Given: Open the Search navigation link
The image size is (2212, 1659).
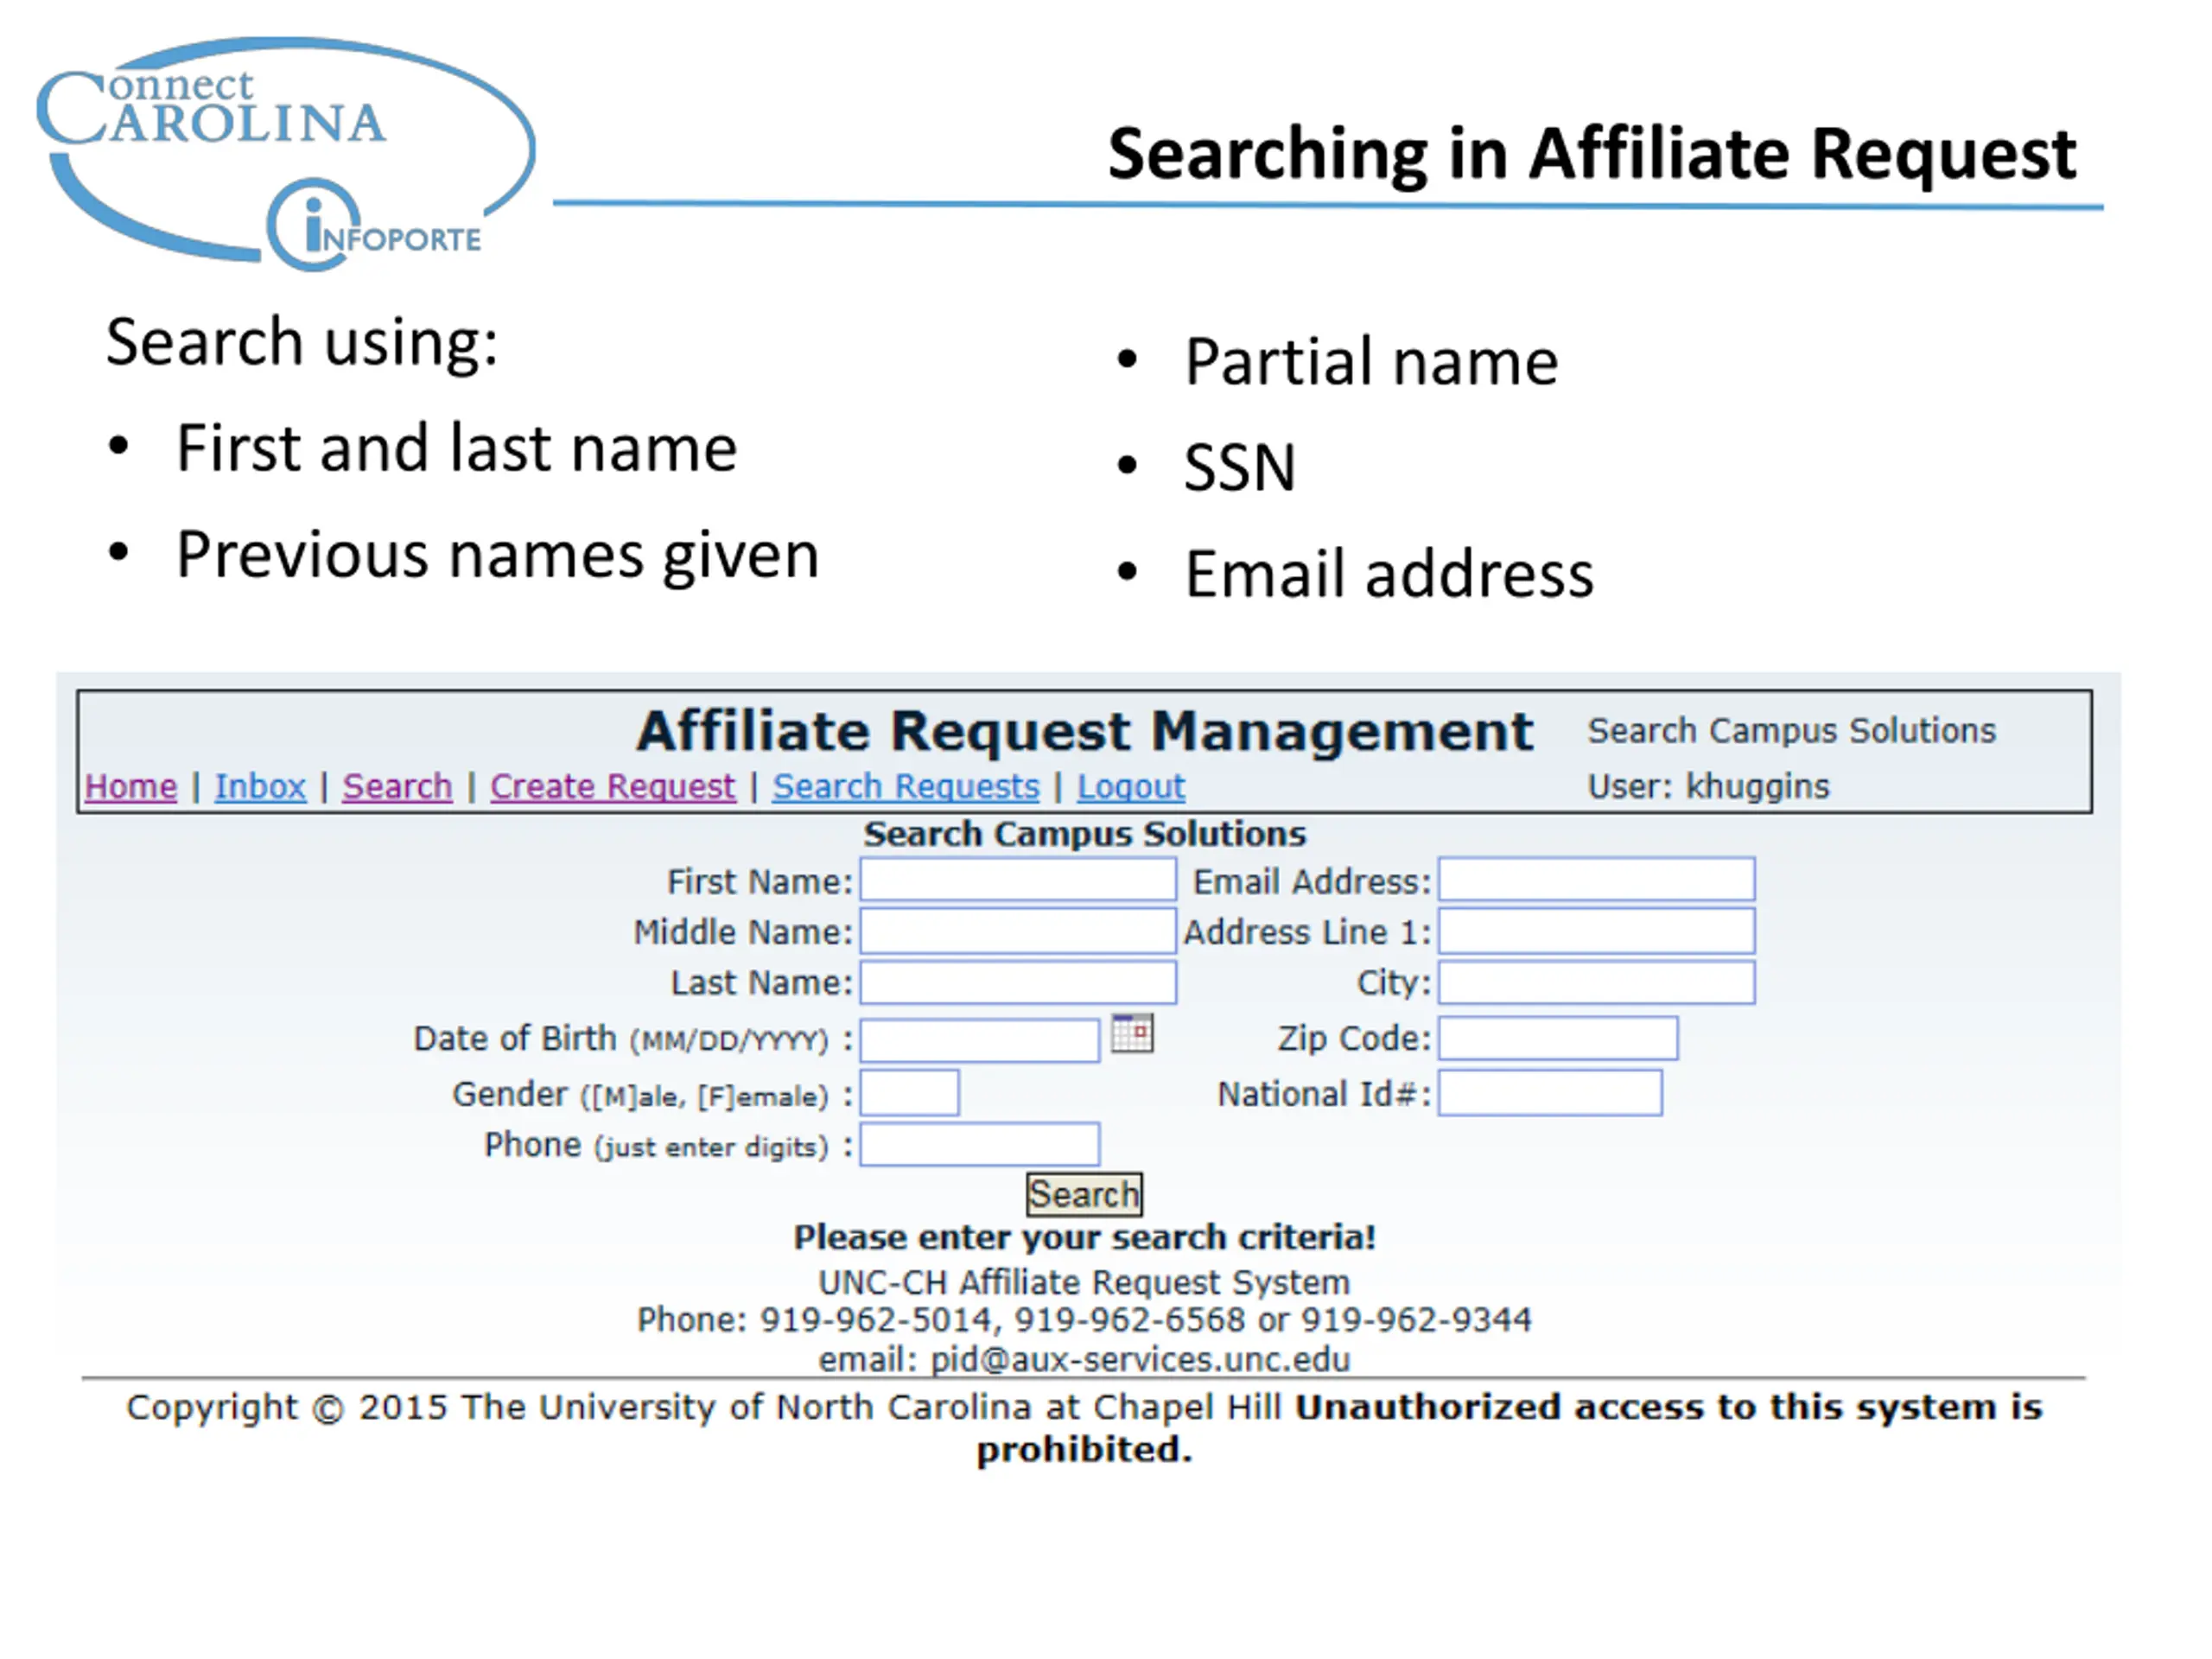Looking at the screenshot, I should pyautogui.click(x=397, y=787).
